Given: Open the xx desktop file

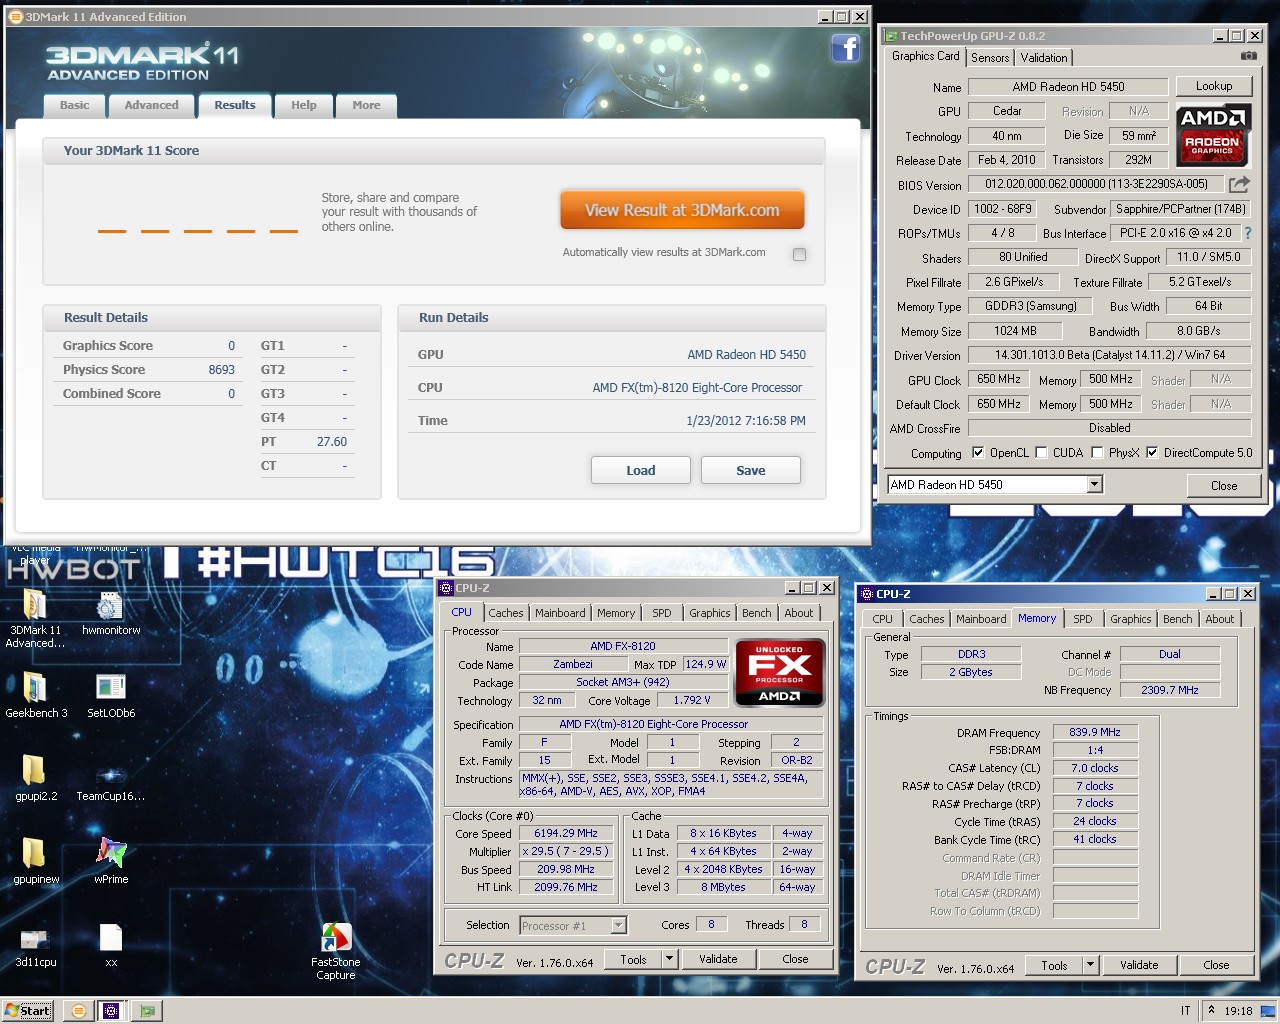Looking at the screenshot, I should (x=111, y=946).
